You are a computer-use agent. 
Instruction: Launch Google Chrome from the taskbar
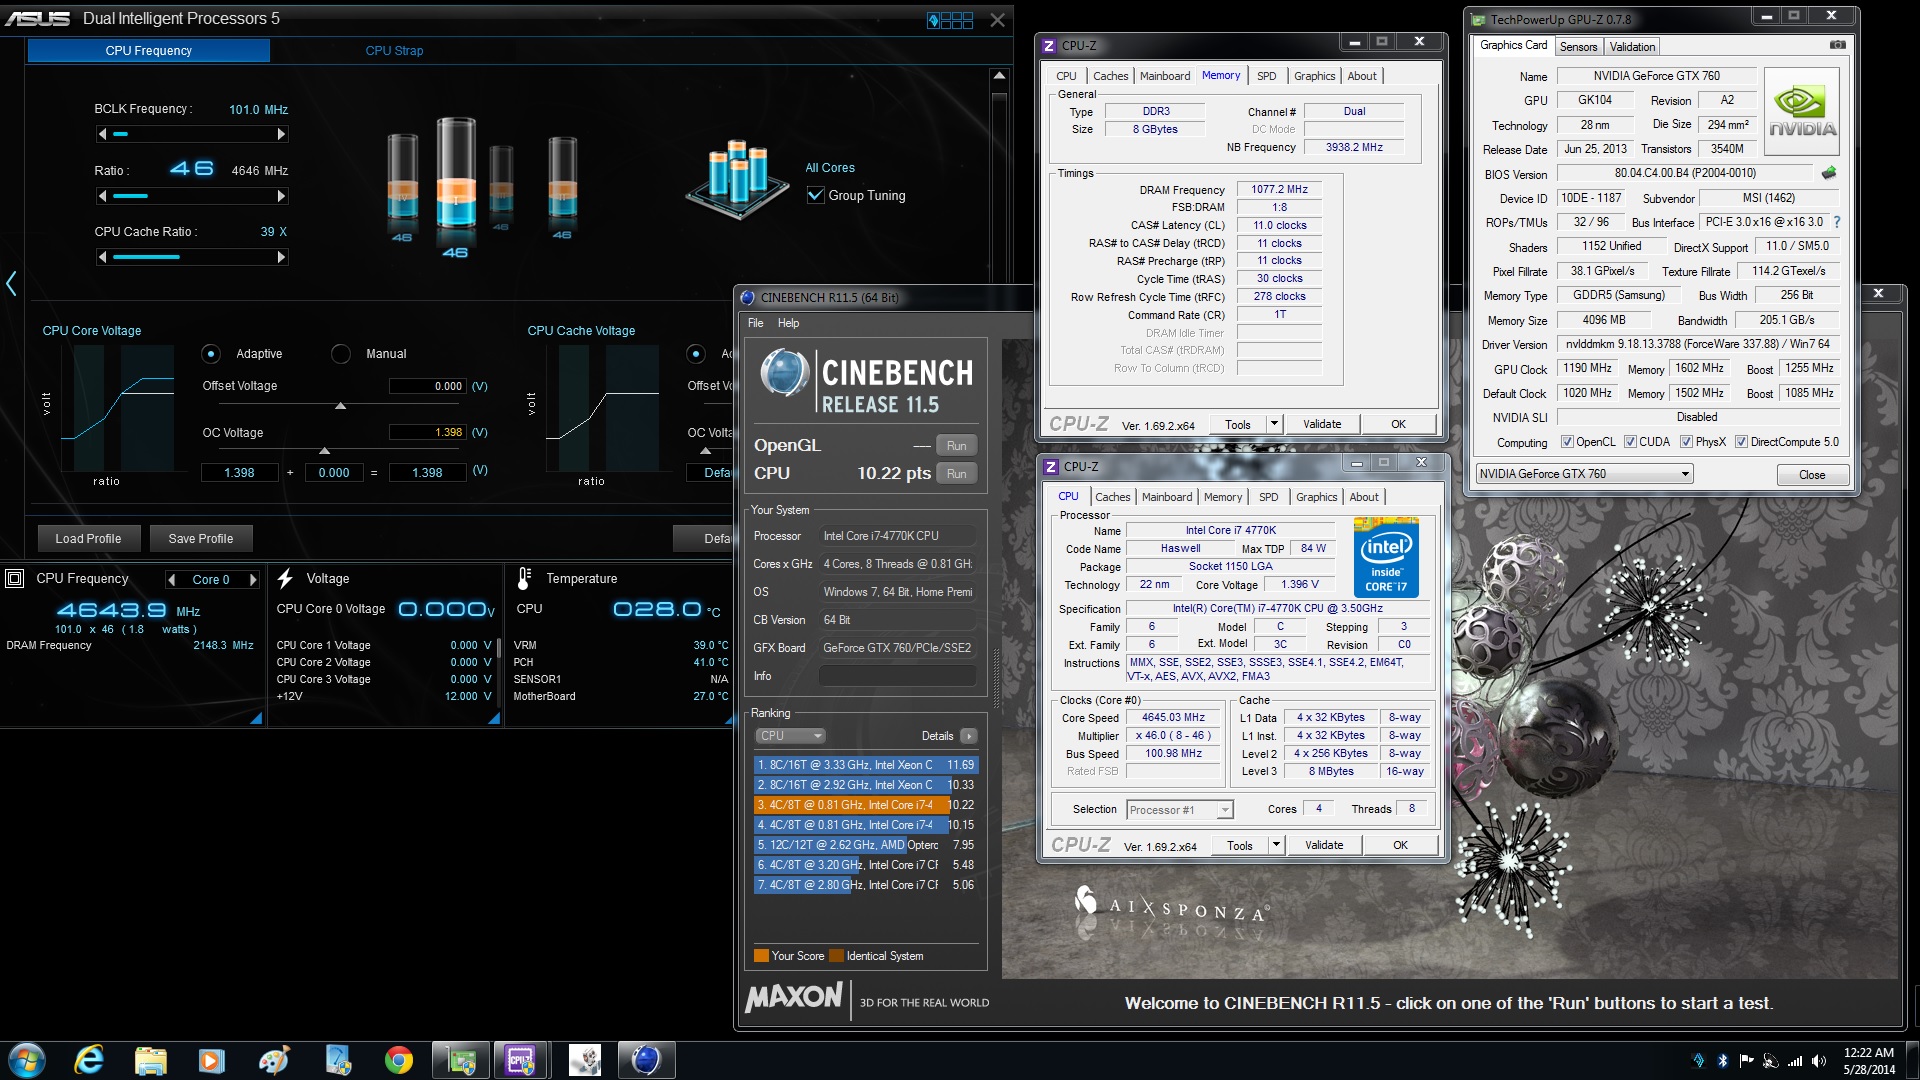[x=399, y=1060]
